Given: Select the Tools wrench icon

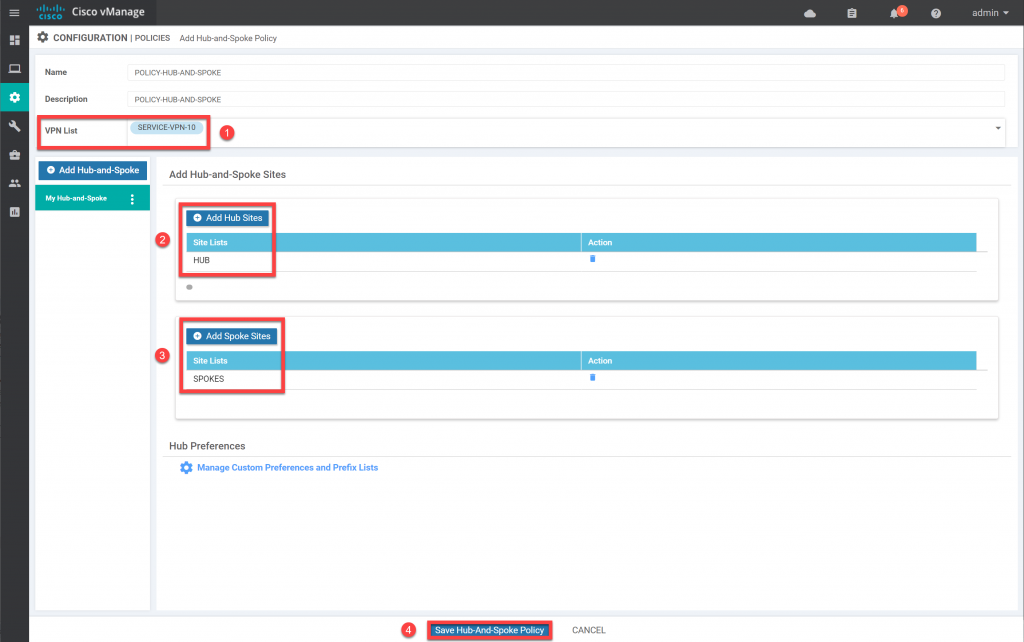Looking at the screenshot, I should click(14, 125).
